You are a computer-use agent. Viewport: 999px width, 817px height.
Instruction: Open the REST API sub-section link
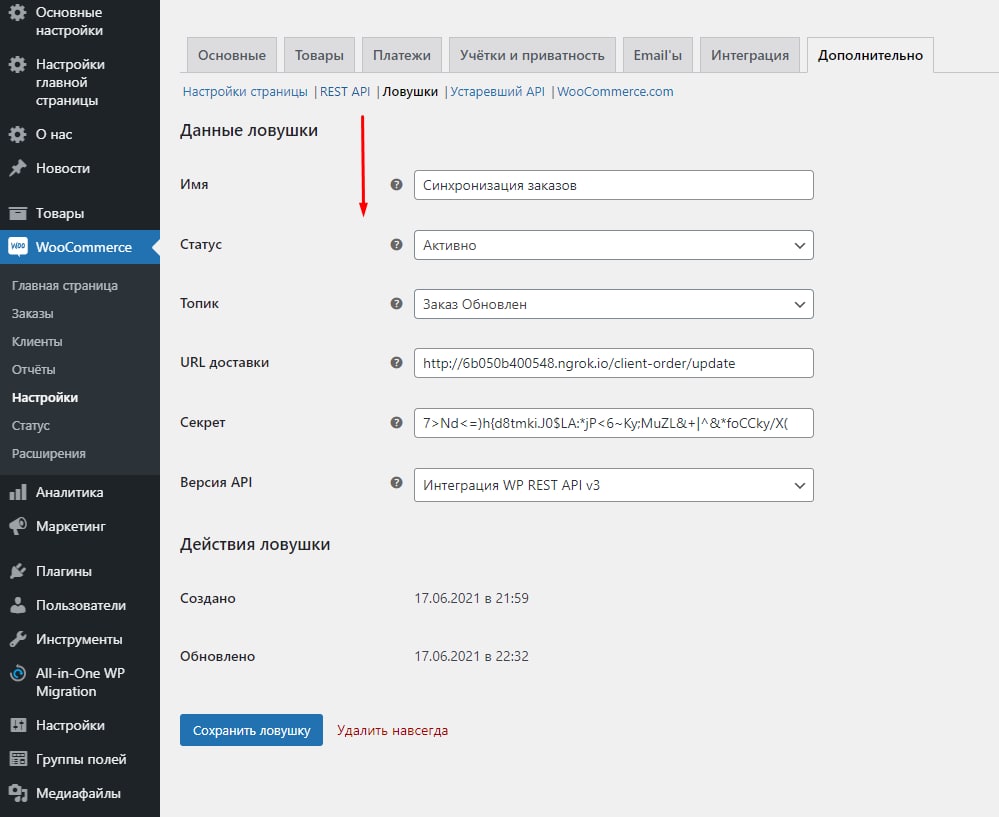pyautogui.click(x=345, y=91)
